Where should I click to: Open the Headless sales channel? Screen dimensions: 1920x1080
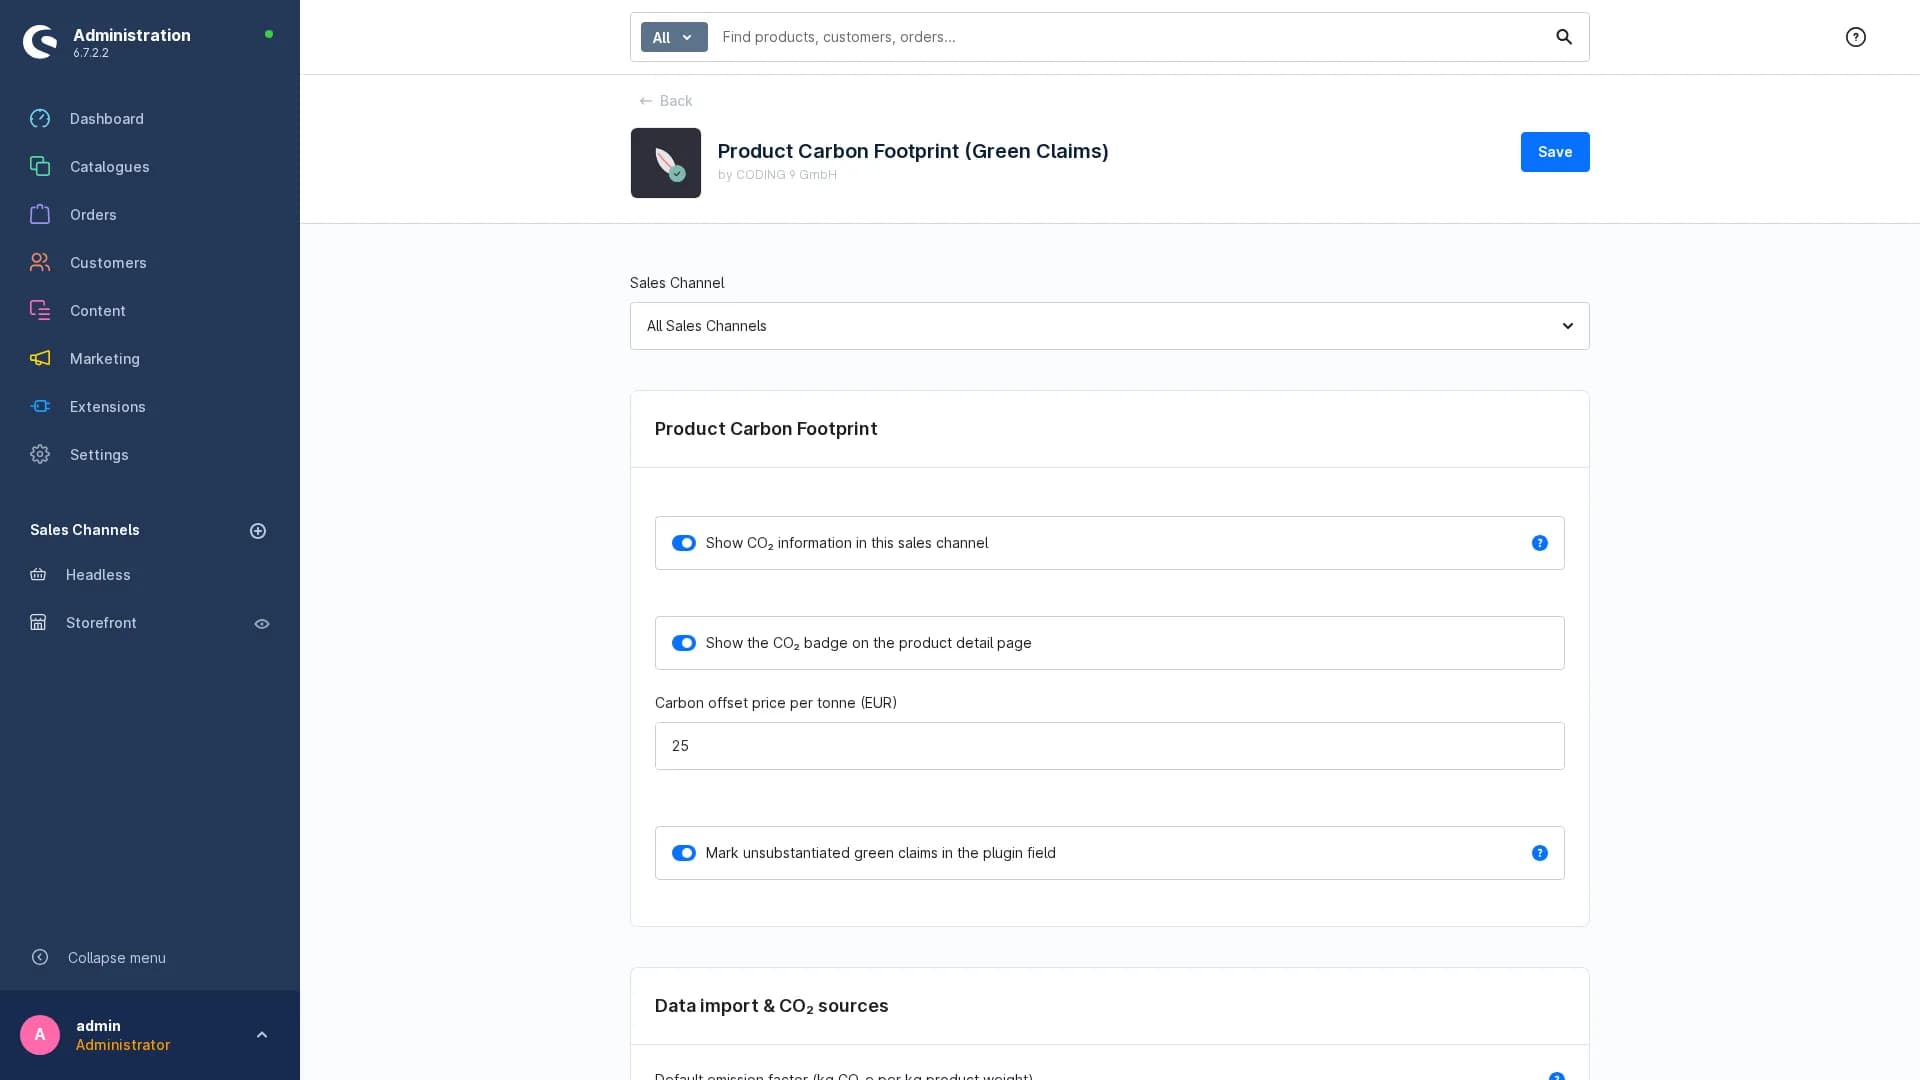[98, 575]
